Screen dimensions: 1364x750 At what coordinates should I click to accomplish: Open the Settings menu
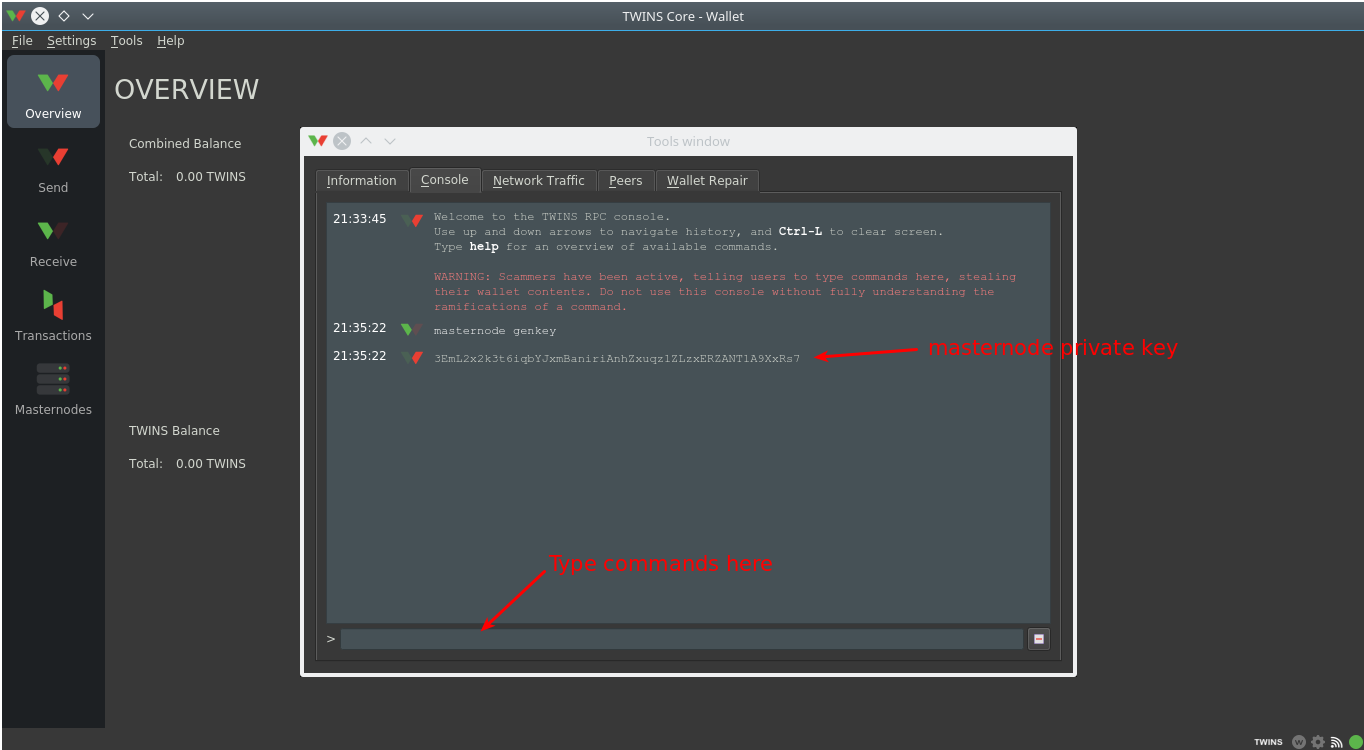pos(71,41)
